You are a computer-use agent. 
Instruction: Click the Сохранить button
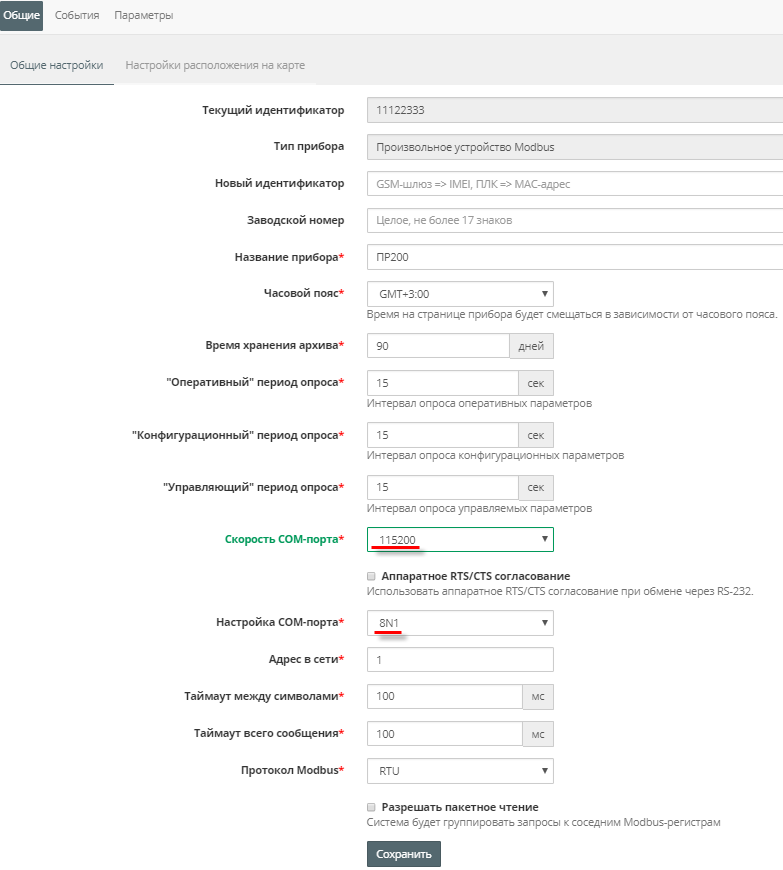pos(403,854)
